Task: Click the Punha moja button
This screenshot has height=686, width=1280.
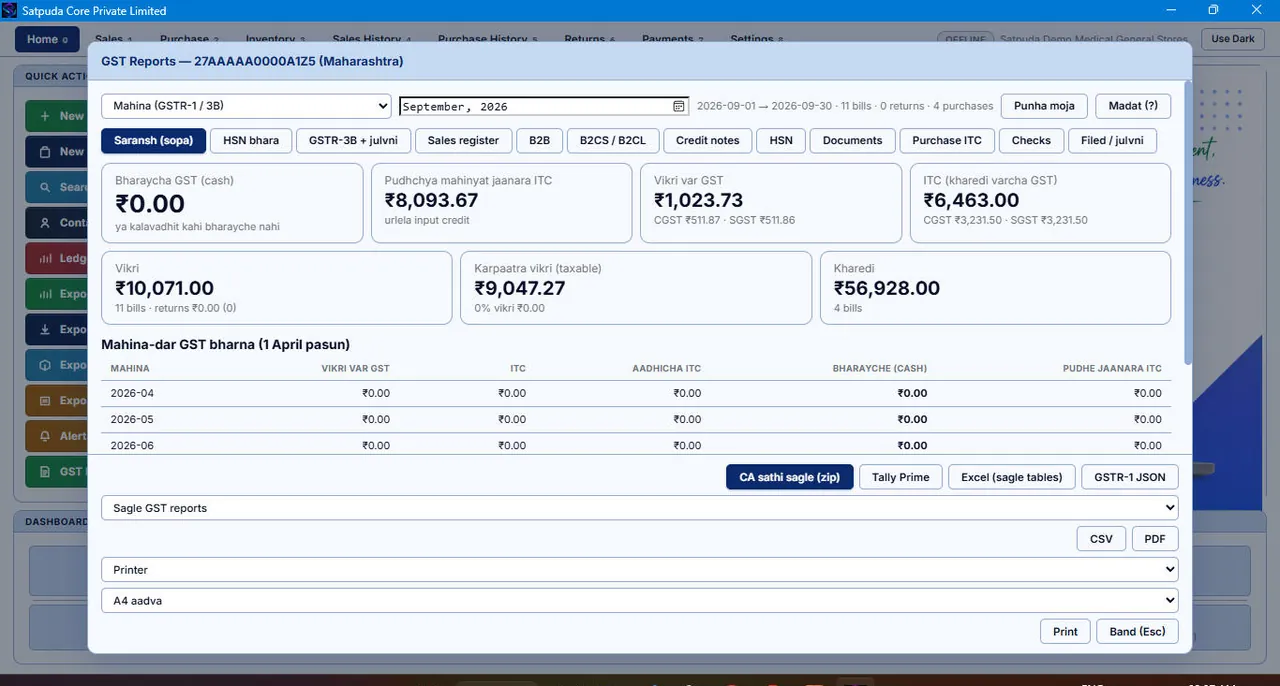Action: coord(1044,106)
